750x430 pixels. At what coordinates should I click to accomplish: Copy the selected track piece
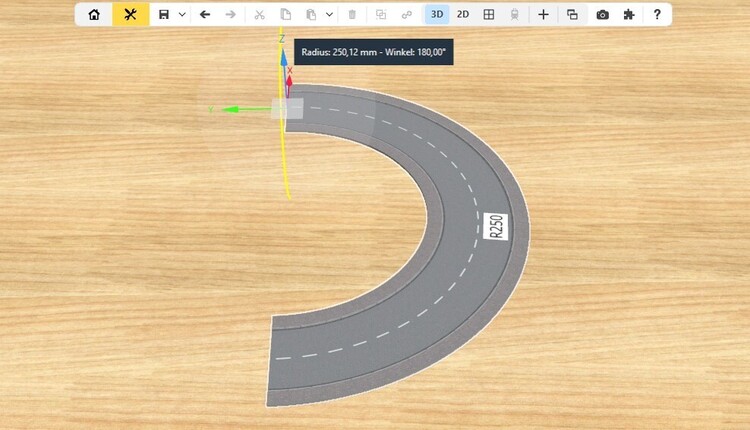(285, 15)
